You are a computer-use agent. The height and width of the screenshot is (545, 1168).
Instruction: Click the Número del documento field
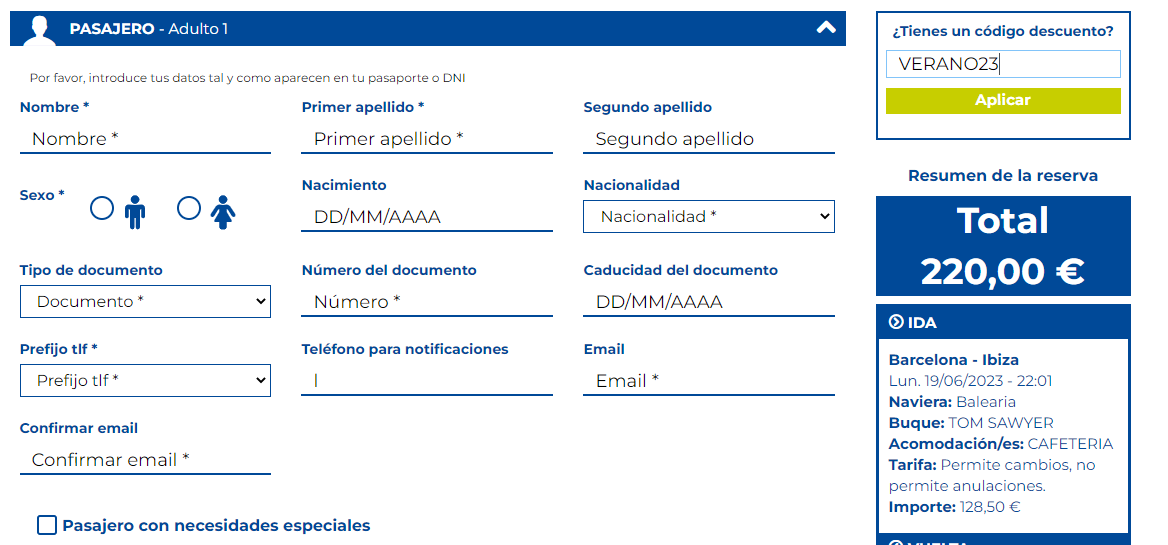point(427,302)
